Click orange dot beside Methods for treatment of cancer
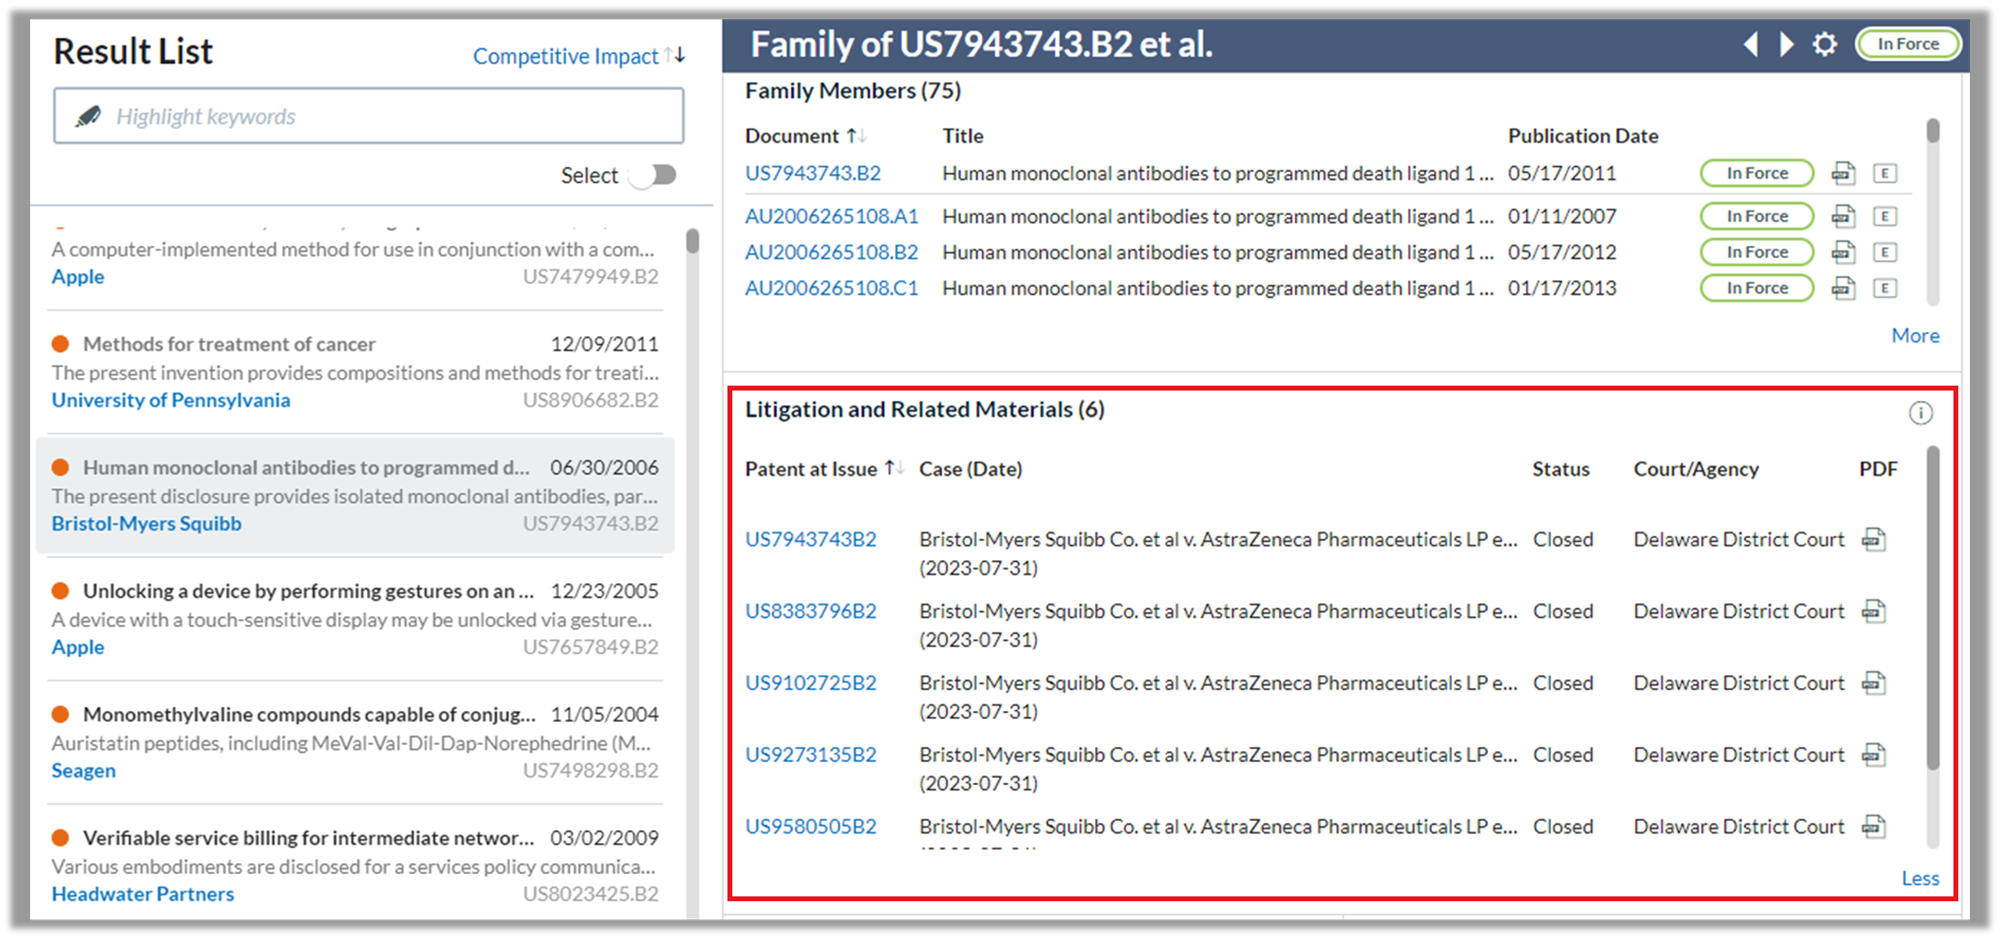The width and height of the screenshot is (2000, 939). 60,344
